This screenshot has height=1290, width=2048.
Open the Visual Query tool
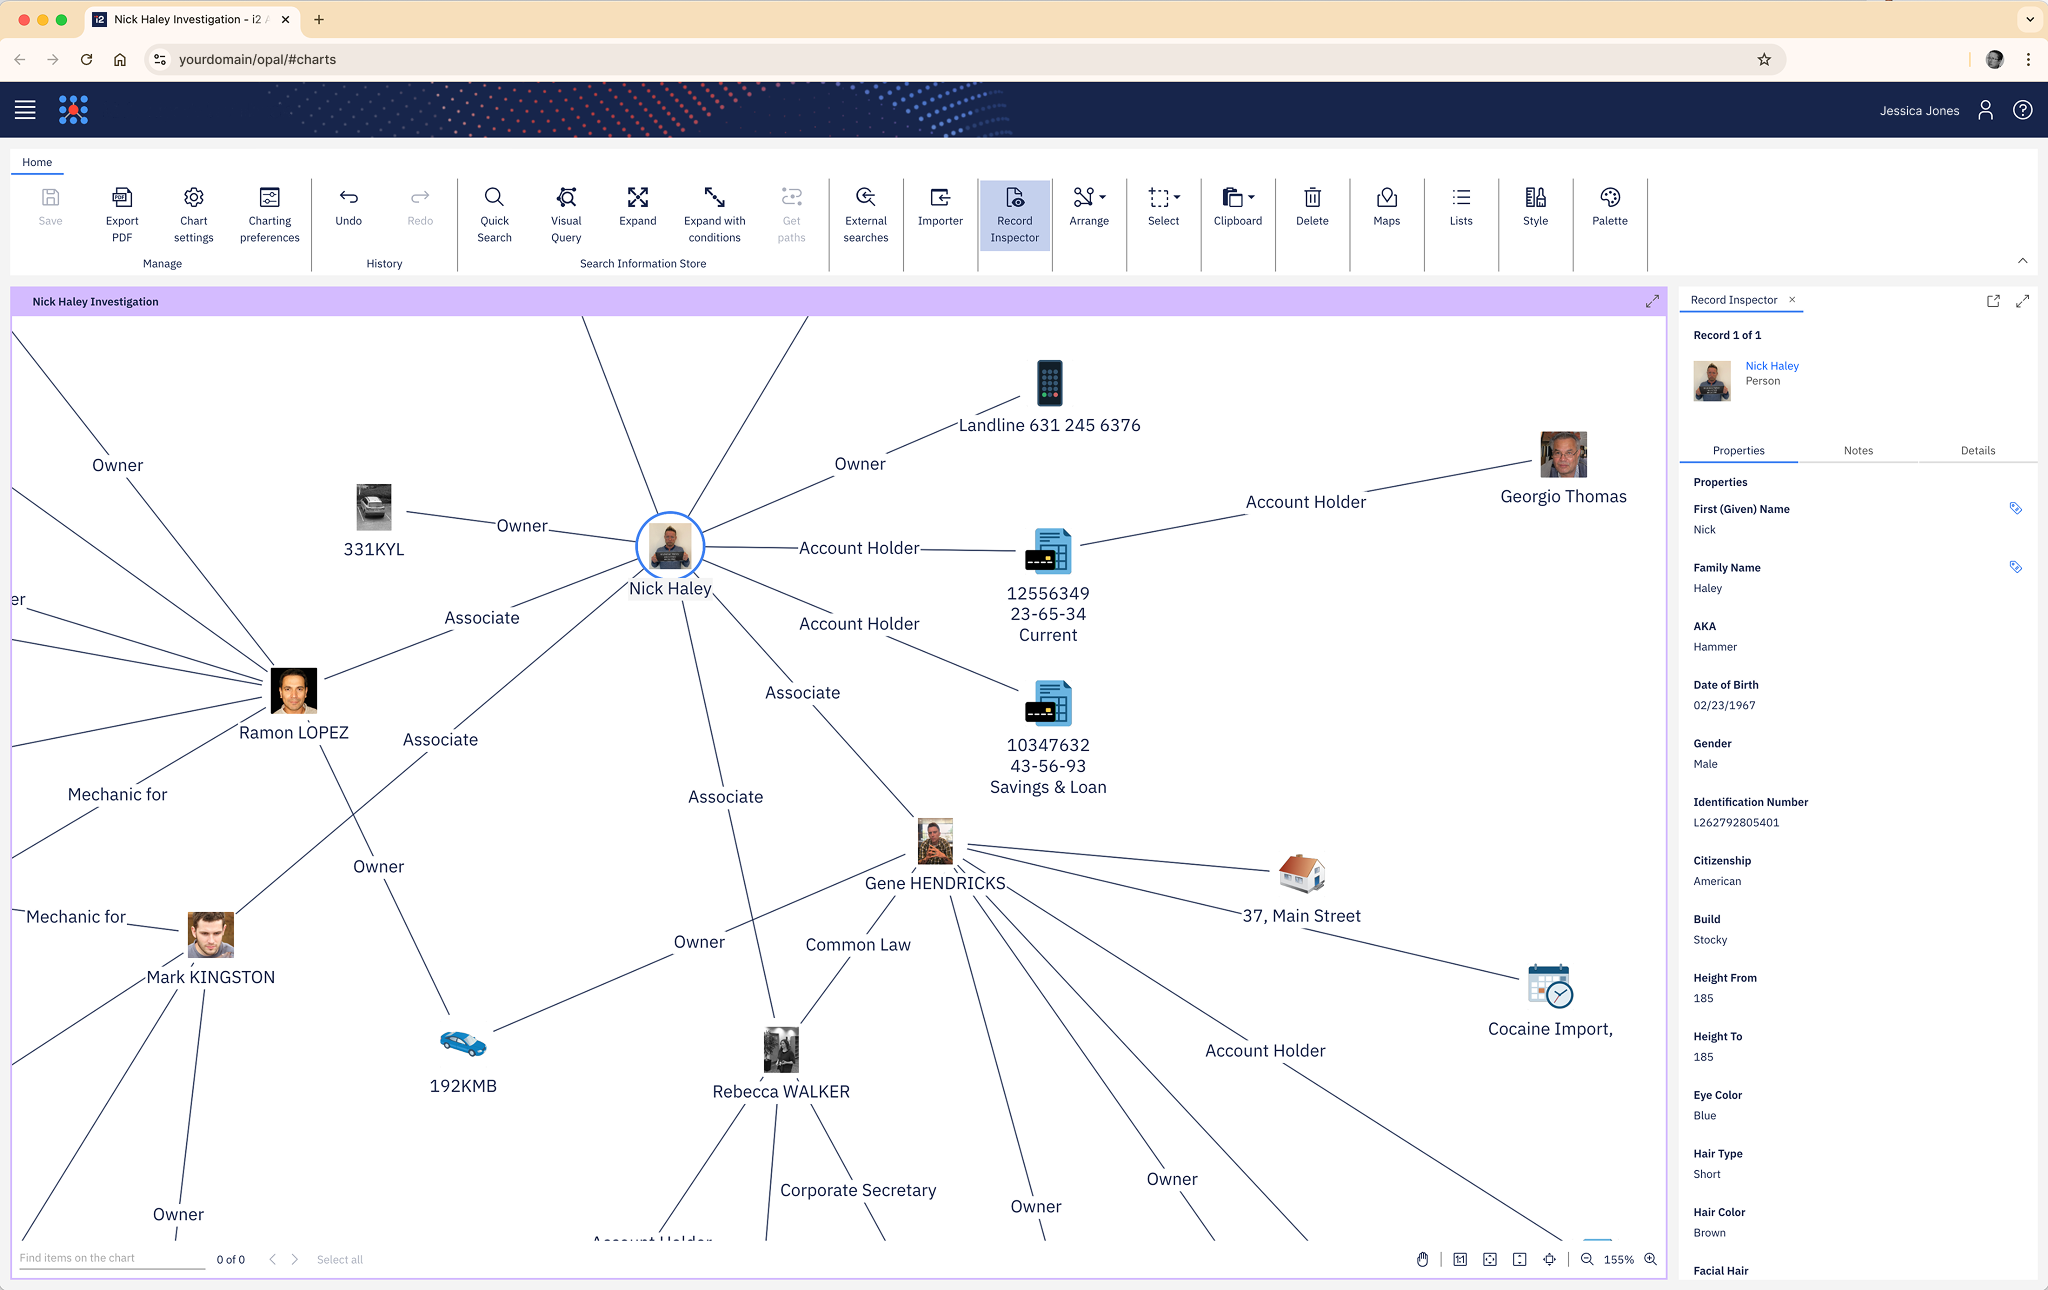tap(566, 214)
